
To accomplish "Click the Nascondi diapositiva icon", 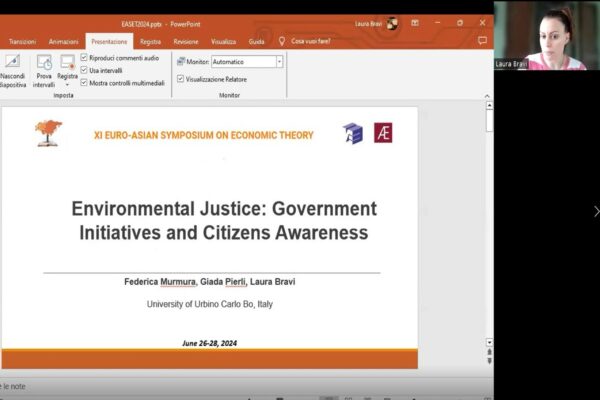I will [13, 62].
